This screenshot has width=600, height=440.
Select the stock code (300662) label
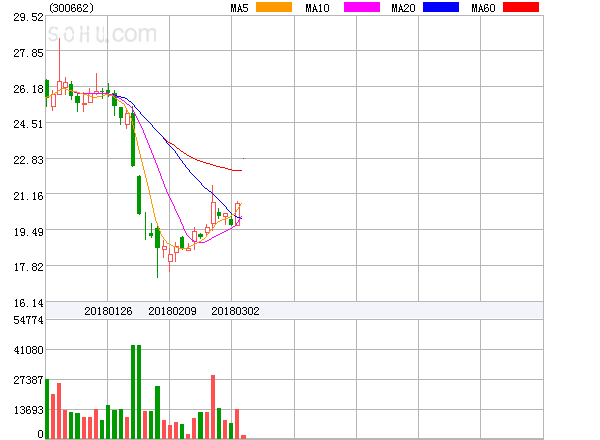coord(72,8)
